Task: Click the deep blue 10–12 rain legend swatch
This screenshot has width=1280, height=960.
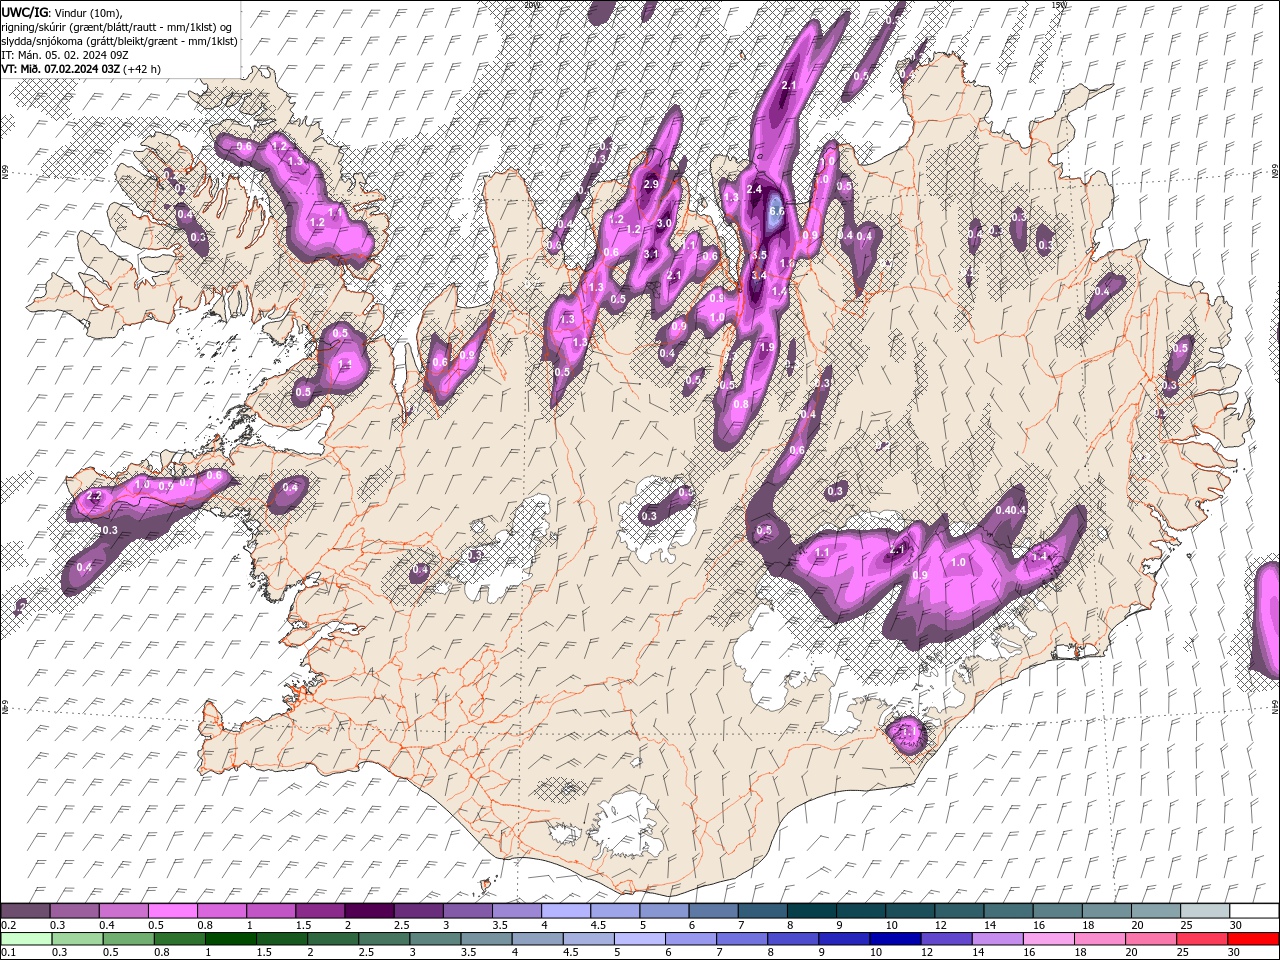Action: point(896,939)
